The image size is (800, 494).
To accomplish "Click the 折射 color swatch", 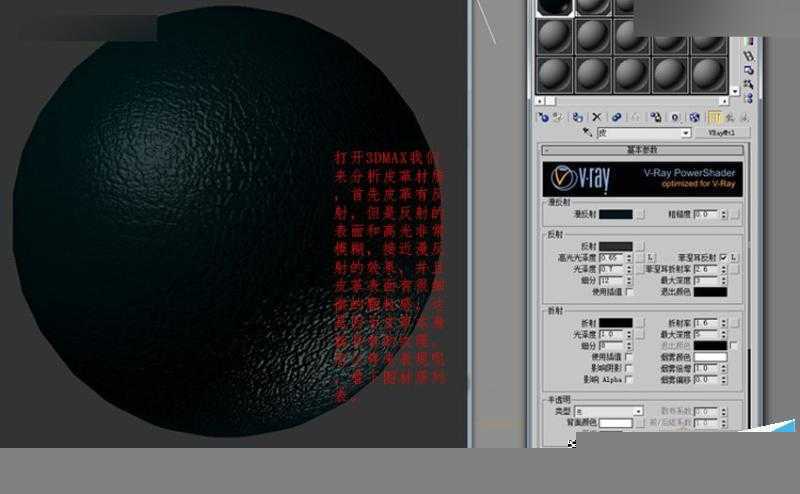I will tap(616, 323).
